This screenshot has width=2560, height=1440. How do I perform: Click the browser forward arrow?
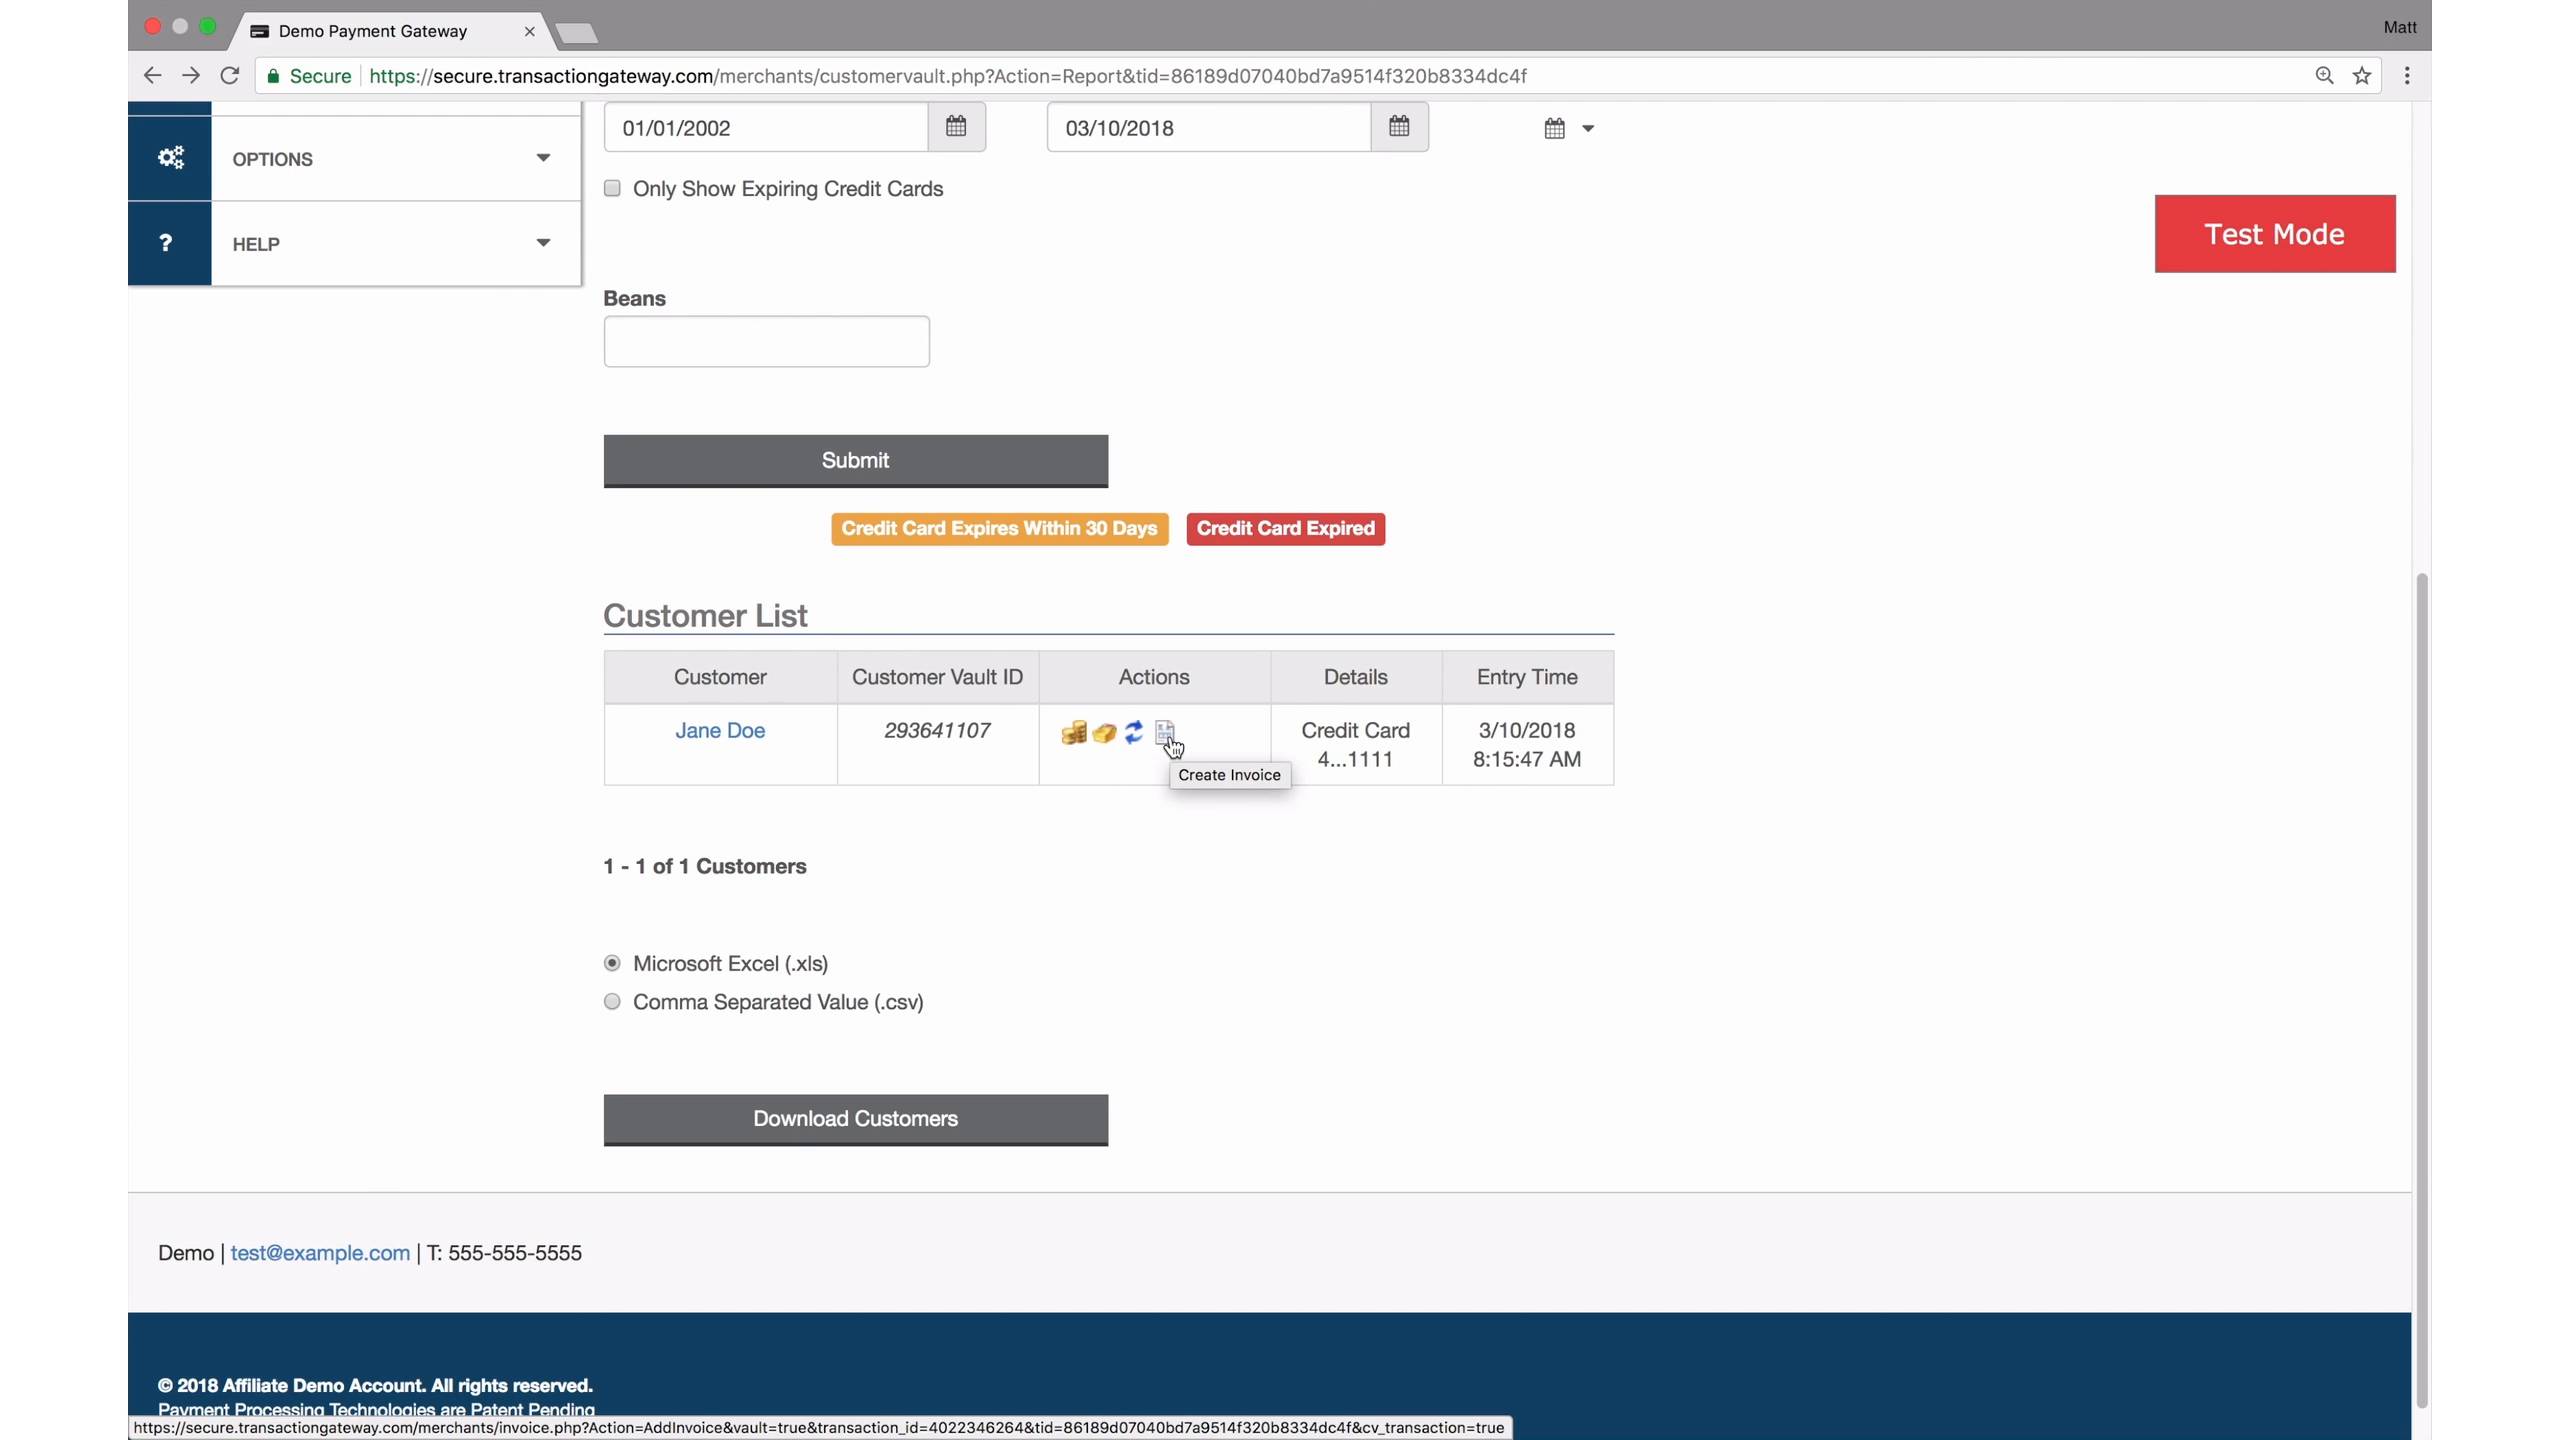point(190,76)
